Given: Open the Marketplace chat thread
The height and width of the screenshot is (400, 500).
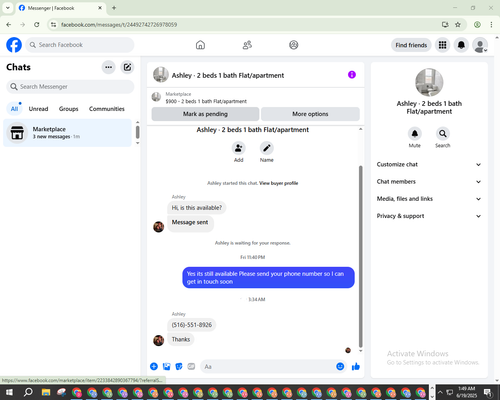Looking at the screenshot, I should pos(67,133).
